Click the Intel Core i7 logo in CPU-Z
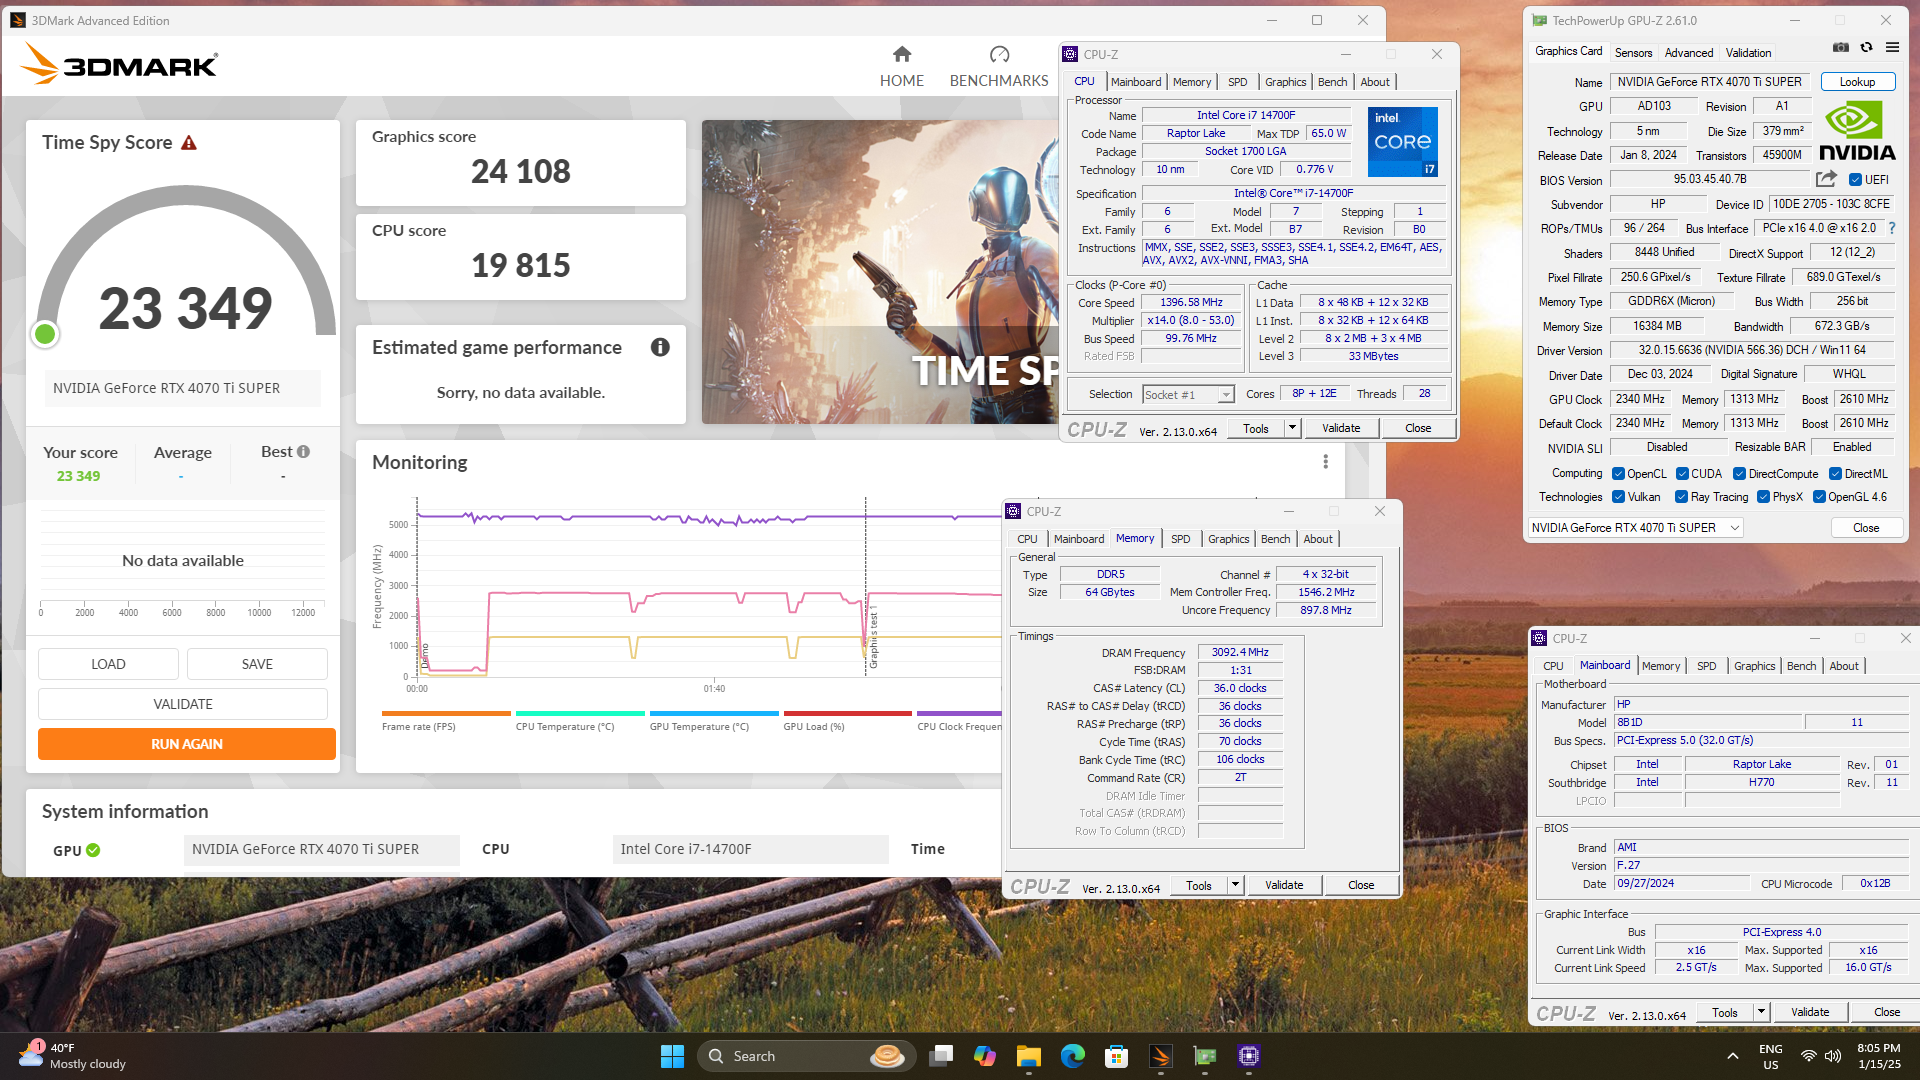Viewport: 1920px width, 1080px height. point(1402,142)
